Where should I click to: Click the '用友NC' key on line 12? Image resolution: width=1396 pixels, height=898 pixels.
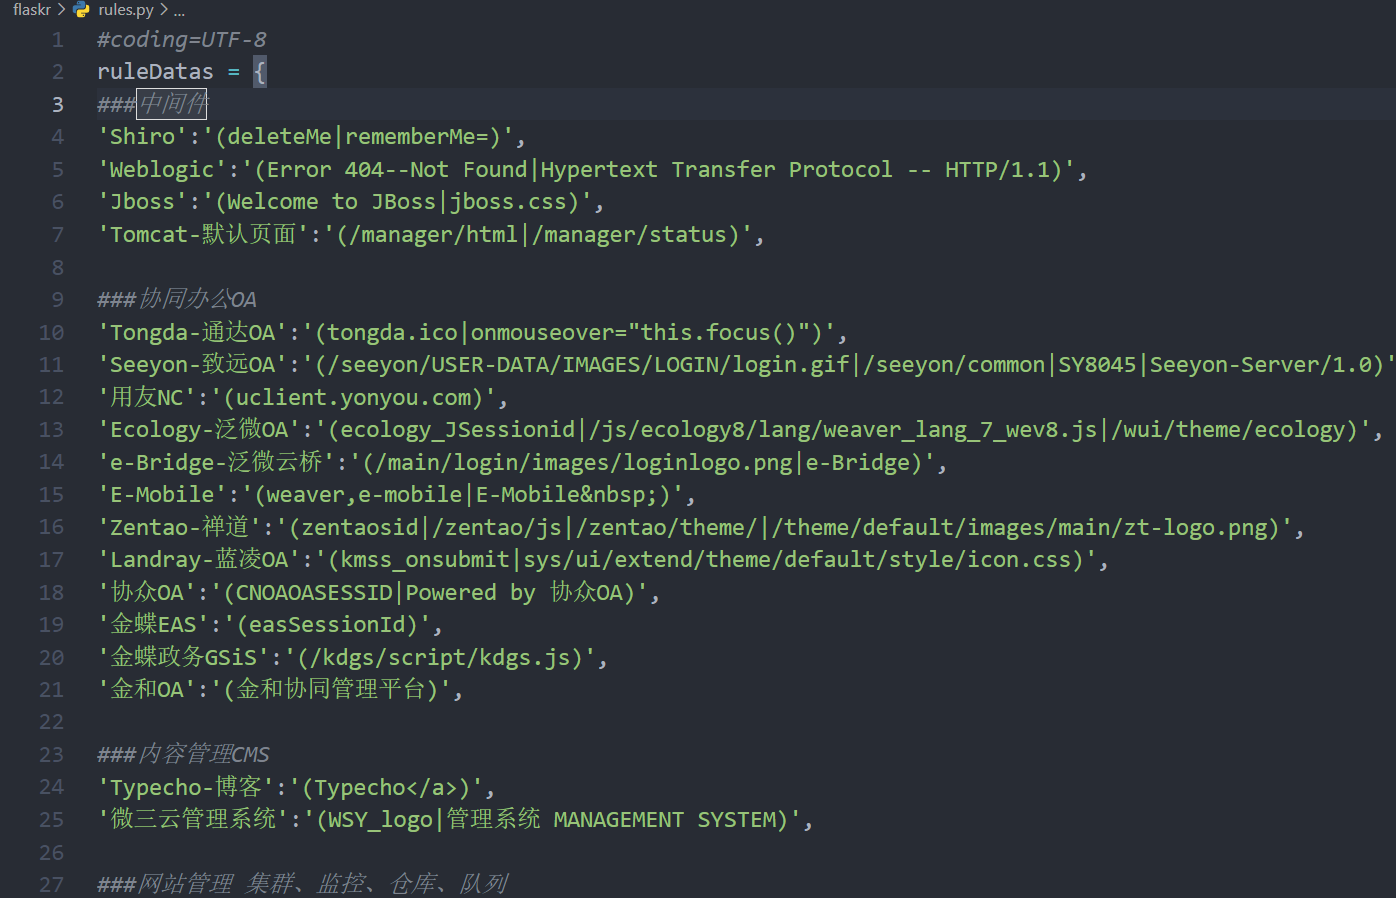[x=147, y=397]
